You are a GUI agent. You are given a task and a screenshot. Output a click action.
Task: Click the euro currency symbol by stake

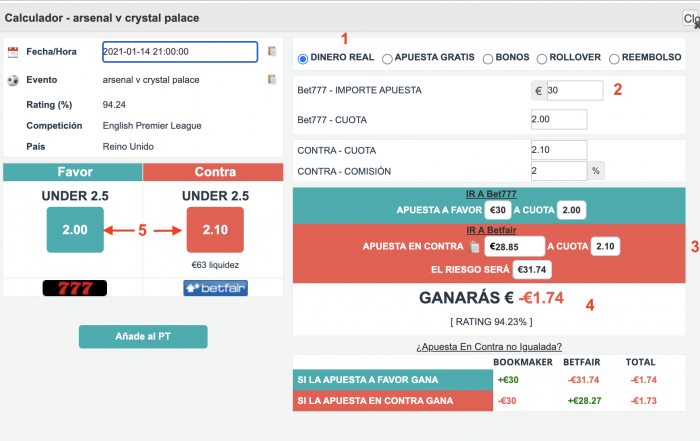coord(539,91)
